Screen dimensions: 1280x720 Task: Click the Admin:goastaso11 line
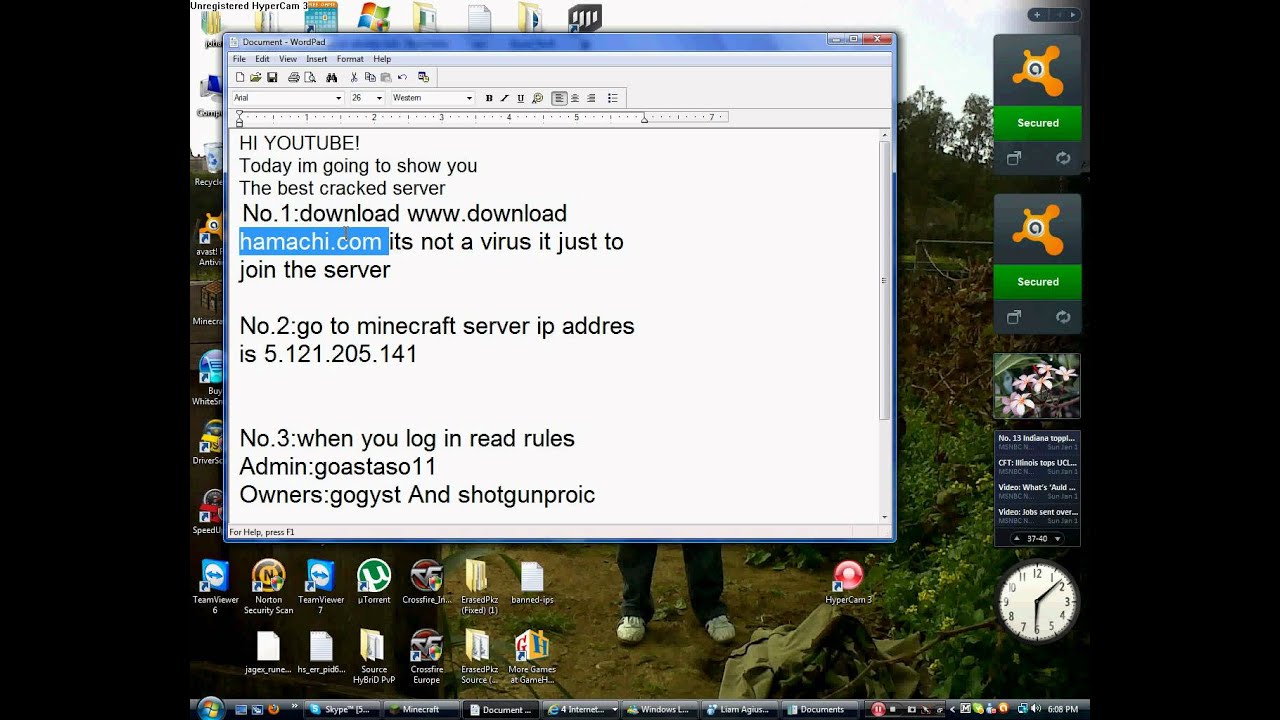tap(338, 466)
